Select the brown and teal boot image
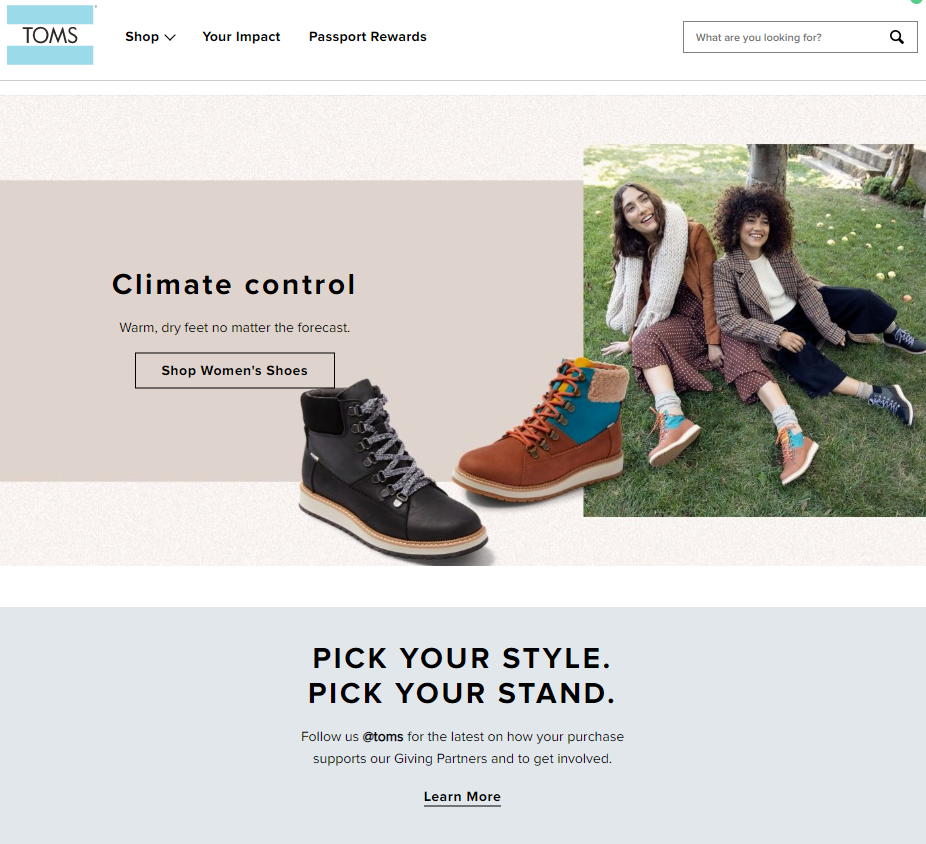 coord(539,430)
